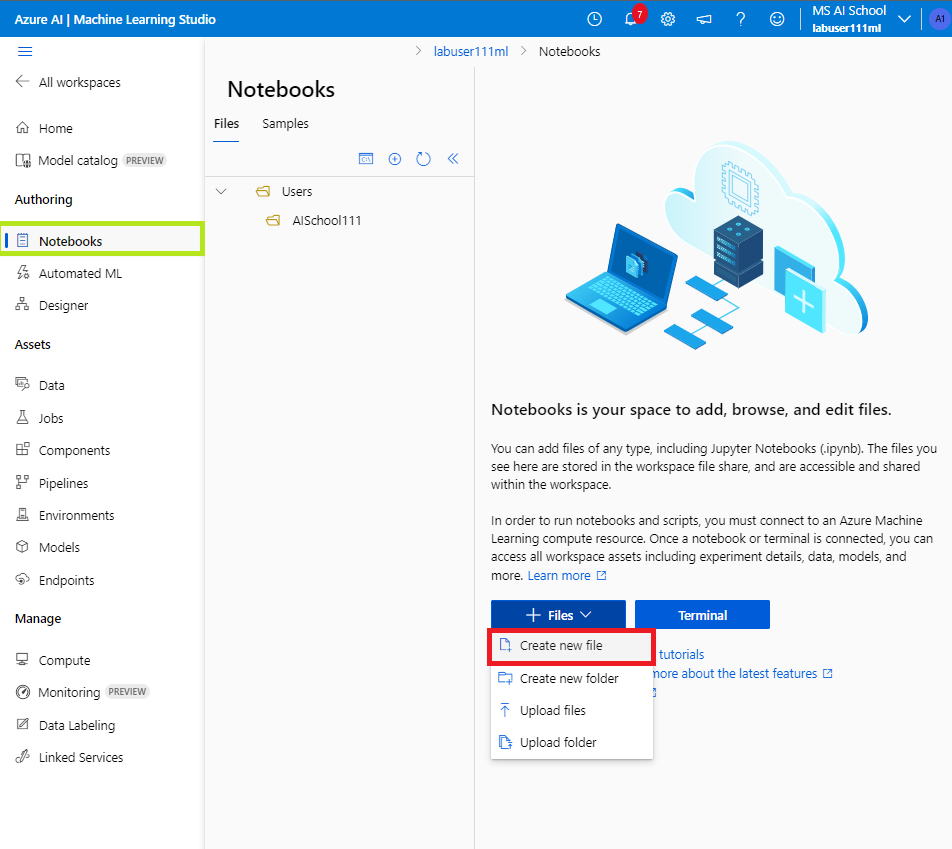The height and width of the screenshot is (849, 952).
Task: Click the Monitoring gauge icon
Action: (22, 692)
